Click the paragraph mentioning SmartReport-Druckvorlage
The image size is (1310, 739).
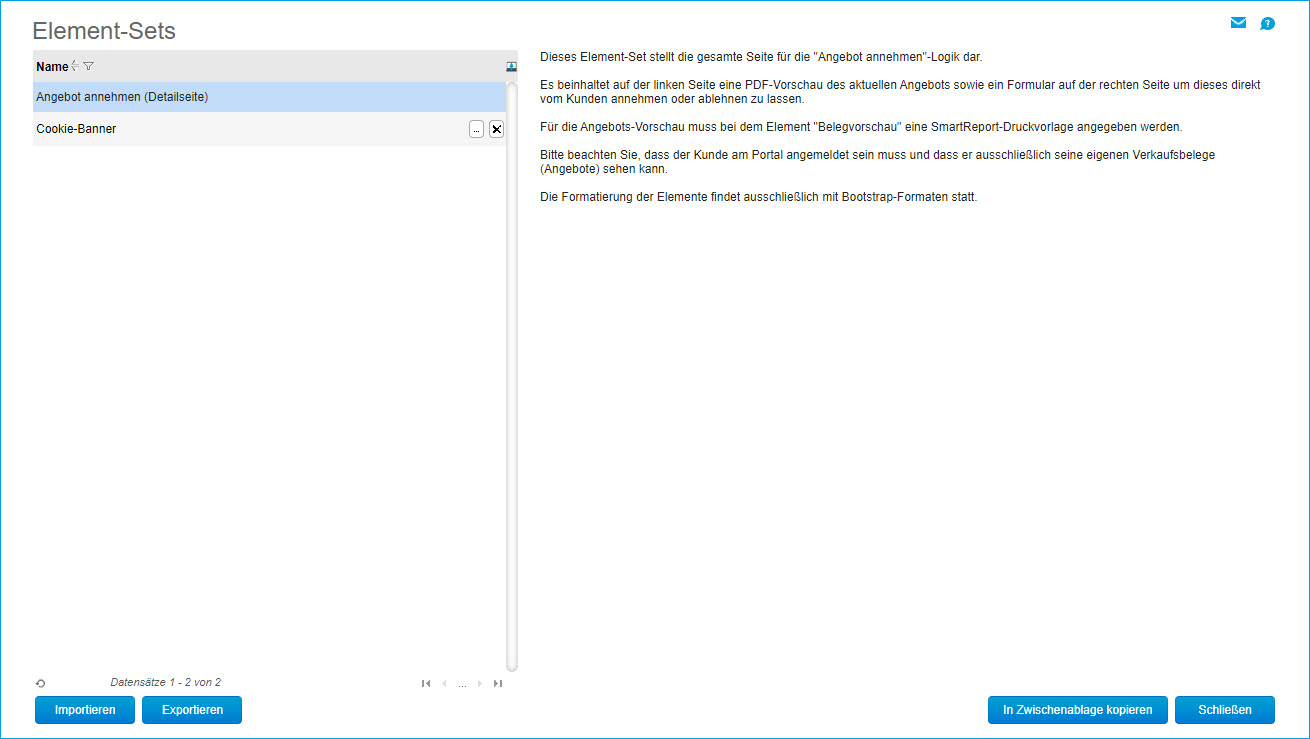click(861, 127)
